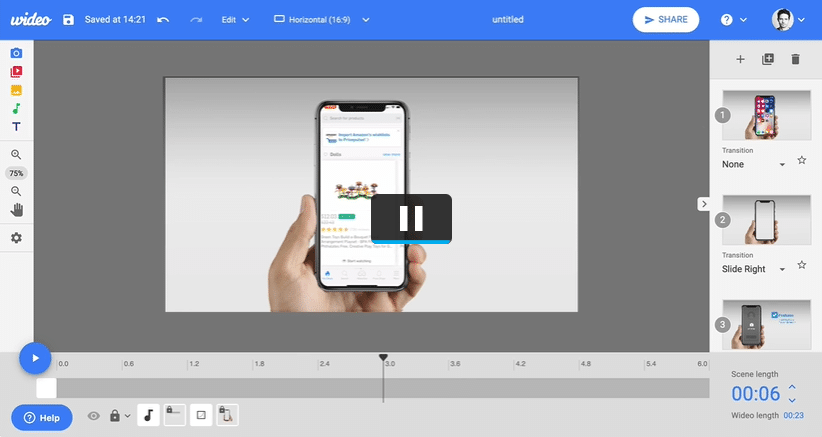Toggle the star beside Slide Right transition

801,266
